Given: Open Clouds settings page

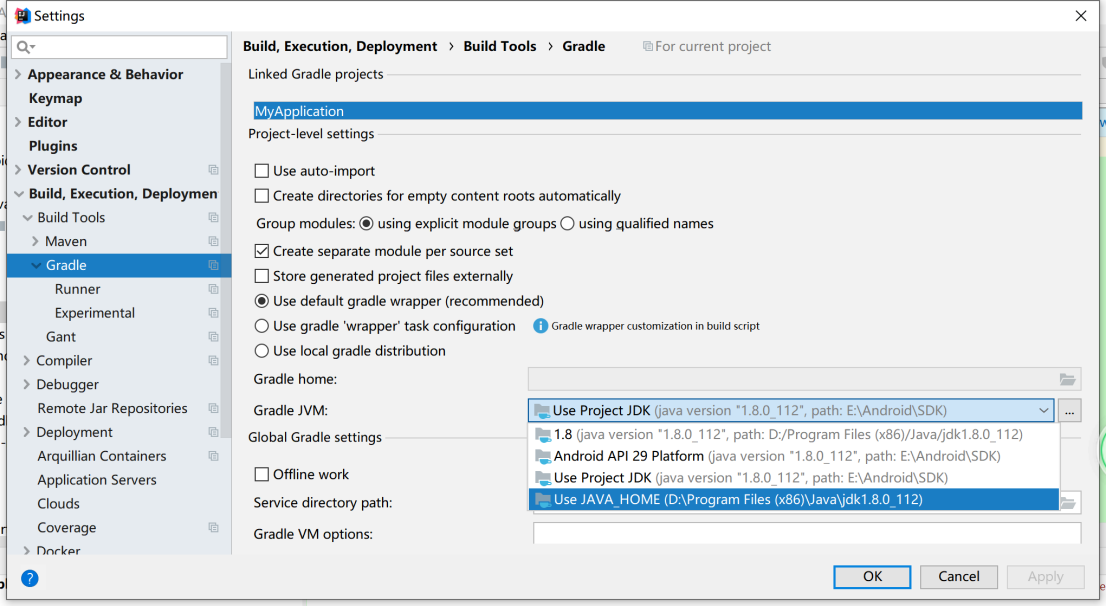Looking at the screenshot, I should click(x=58, y=504).
